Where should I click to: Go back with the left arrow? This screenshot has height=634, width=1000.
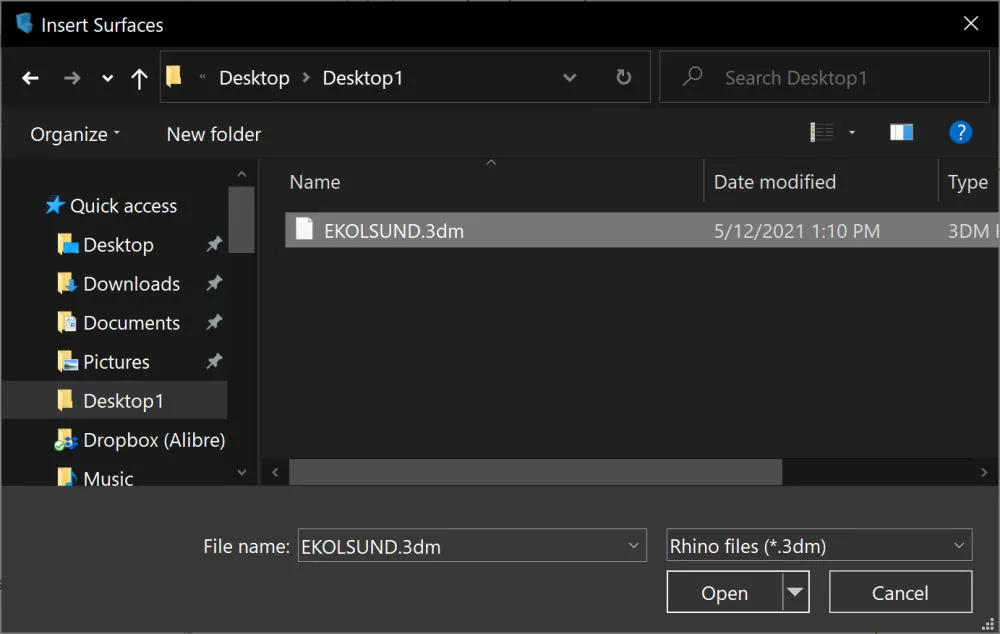(x=30, y=78)
